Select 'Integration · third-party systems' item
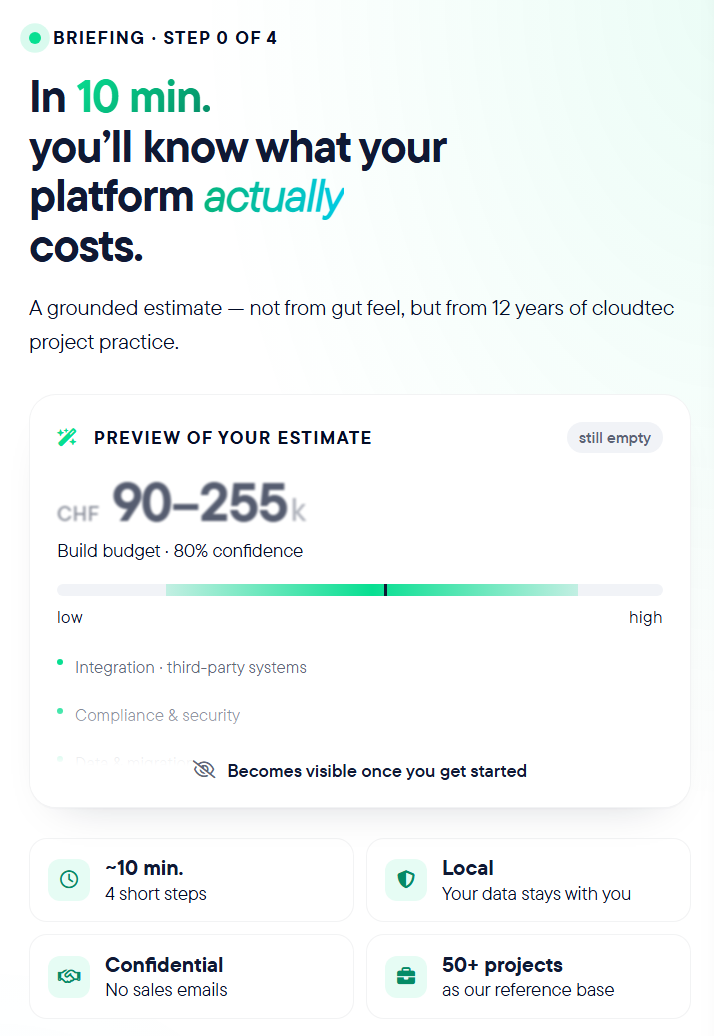Viewport: 714px width, 1036px height. [x=191, y=667]
